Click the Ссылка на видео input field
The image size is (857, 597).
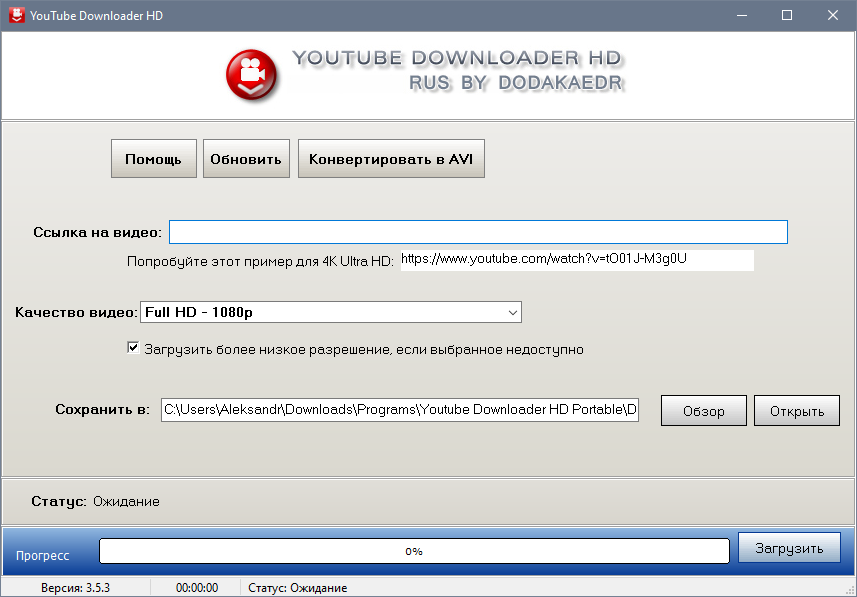[x=478, y=232]
